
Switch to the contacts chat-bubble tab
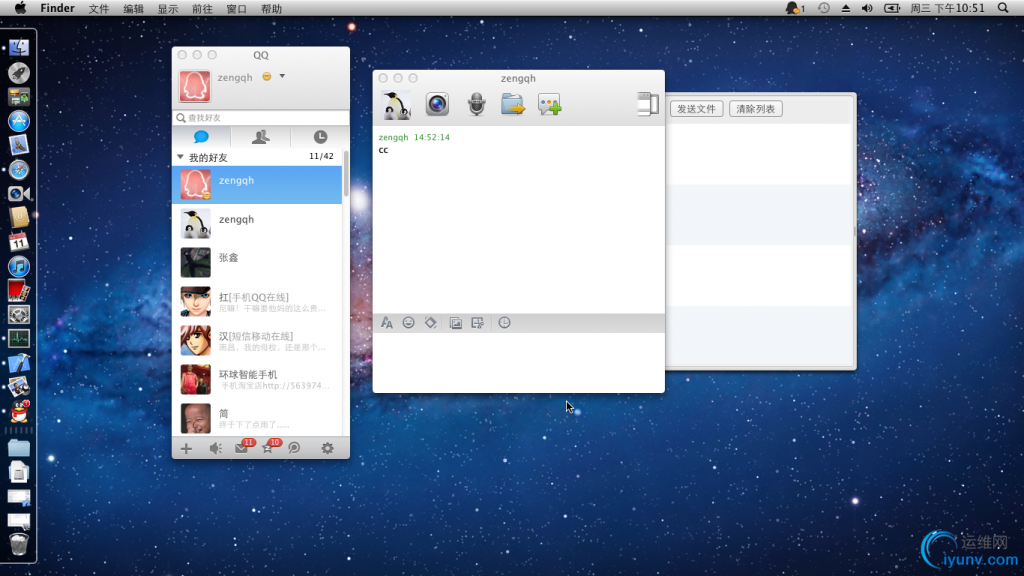point(201,136)
